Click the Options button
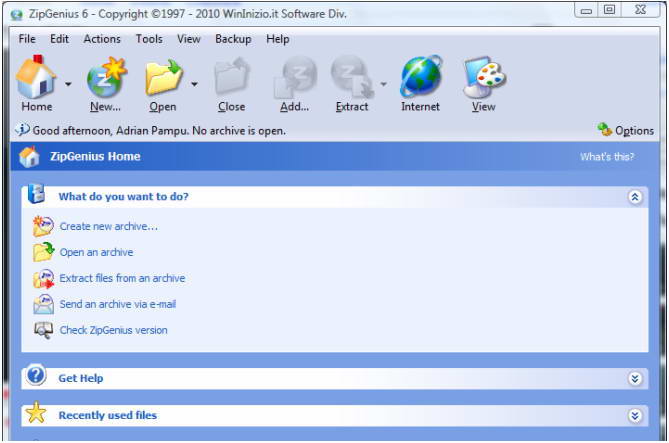 pyautogui.click(x=625, y=130)
